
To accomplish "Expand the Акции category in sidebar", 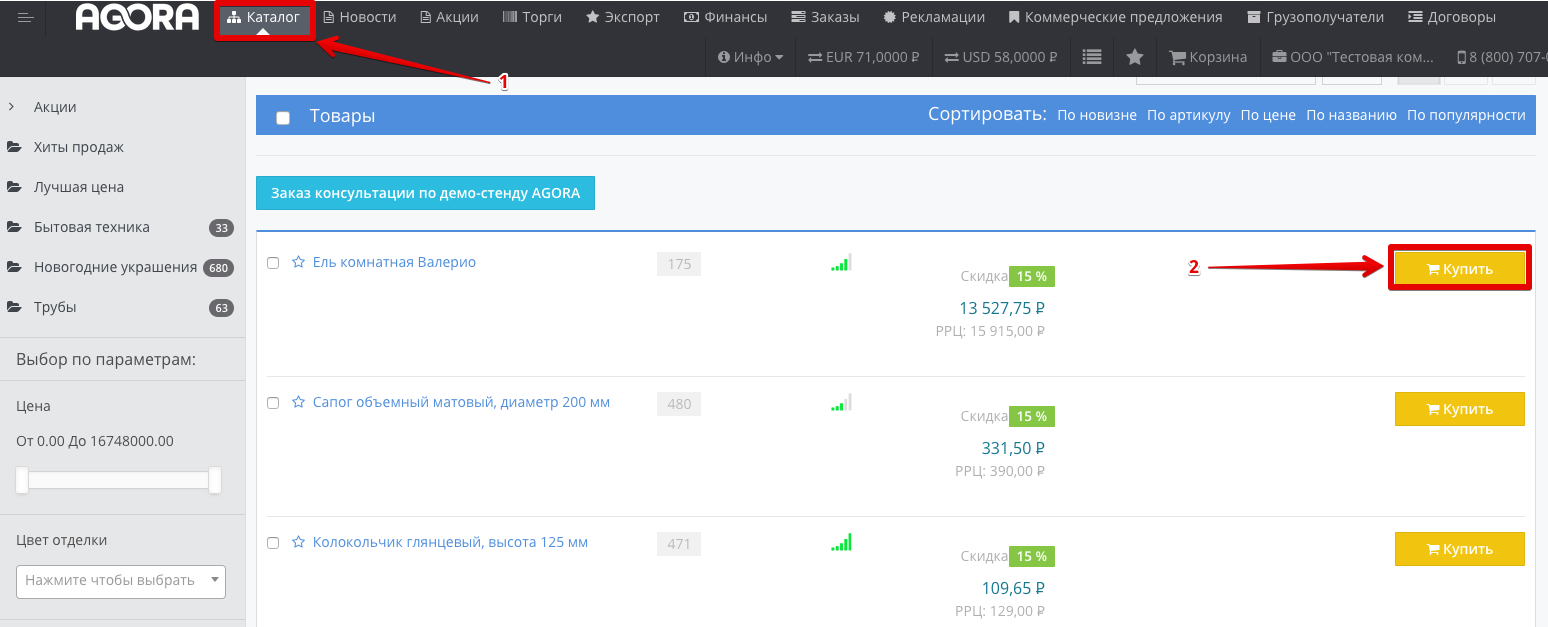I will pyautogui.click(x=55, y=107).
